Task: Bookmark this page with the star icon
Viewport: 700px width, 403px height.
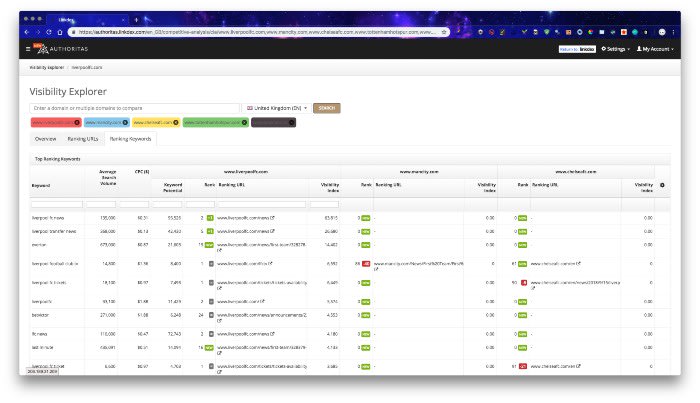Action: pyautogui.click(x=444, y=32)
